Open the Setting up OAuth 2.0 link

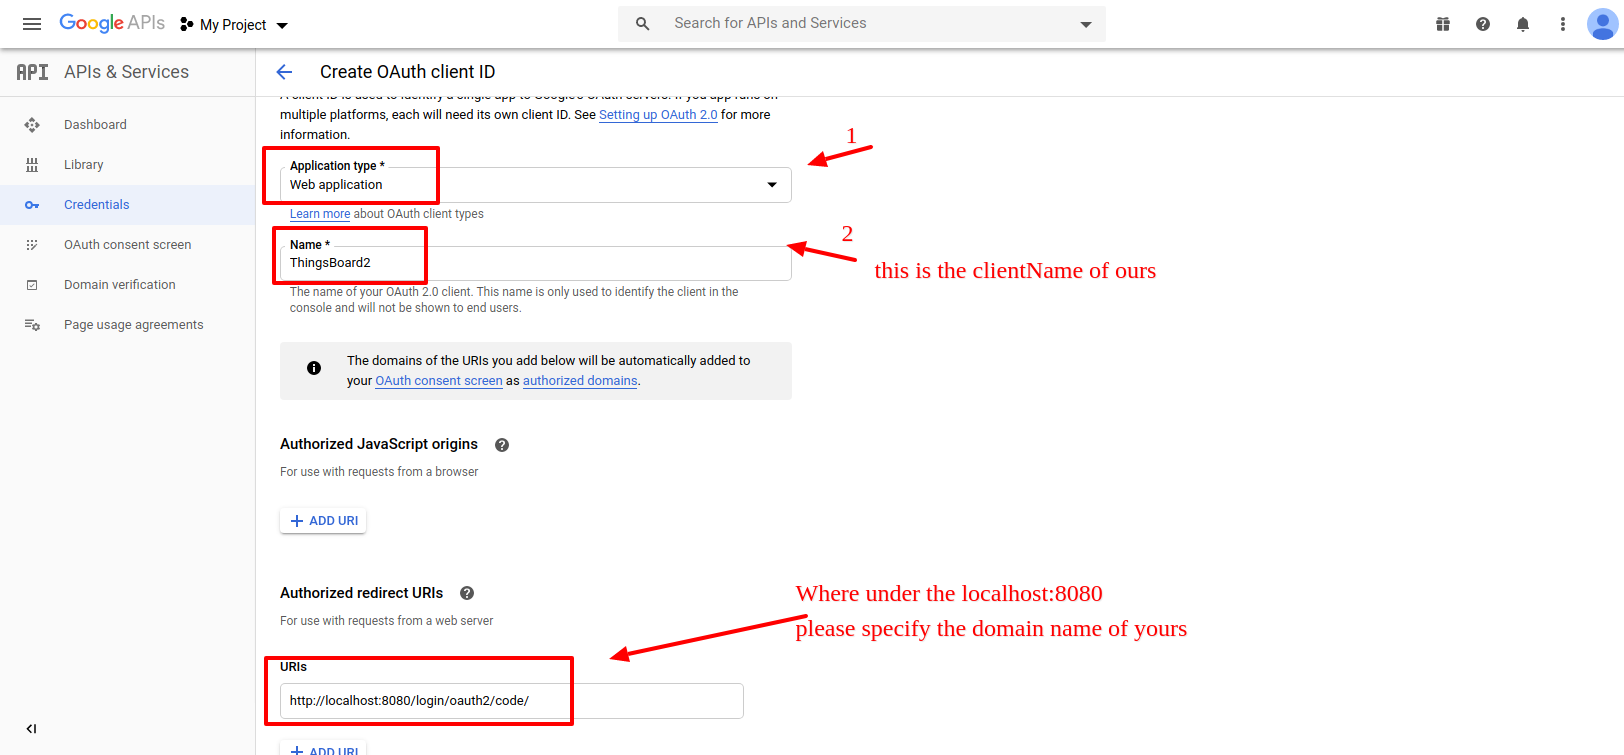pos(658,115)
